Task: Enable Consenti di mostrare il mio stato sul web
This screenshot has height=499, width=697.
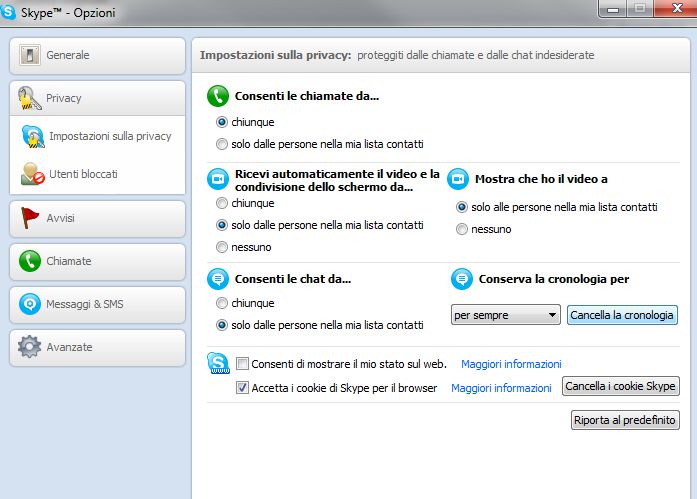Action: tap(242, 364)
